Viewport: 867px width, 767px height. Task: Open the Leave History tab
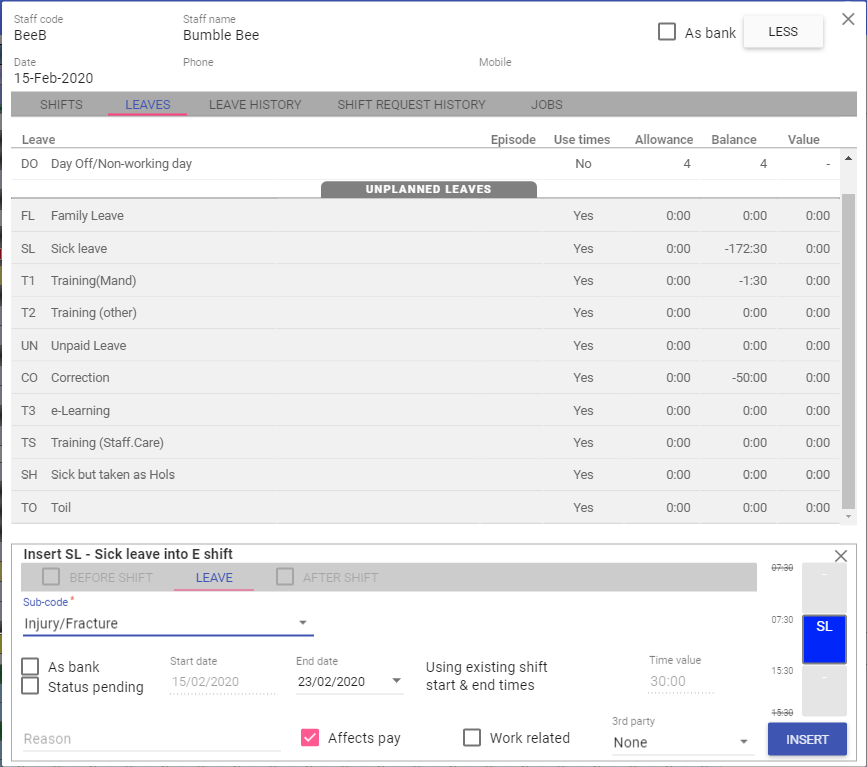point(255,105)
